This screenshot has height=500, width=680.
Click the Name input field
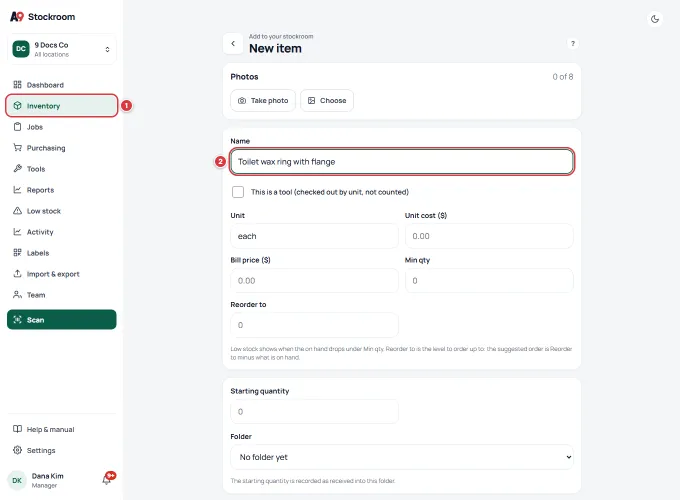pos(402,162)
